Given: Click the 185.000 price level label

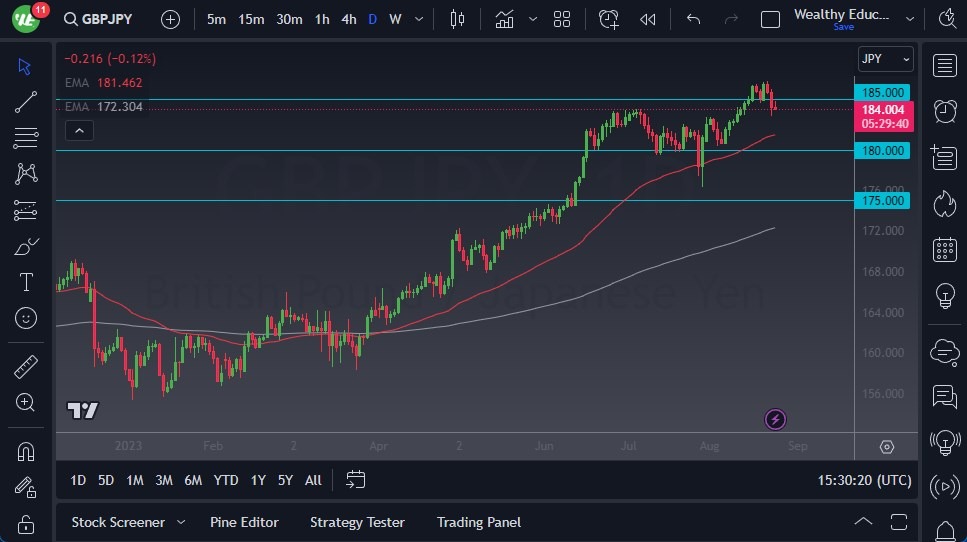Looking at the screenshot, I should (883, 92).
